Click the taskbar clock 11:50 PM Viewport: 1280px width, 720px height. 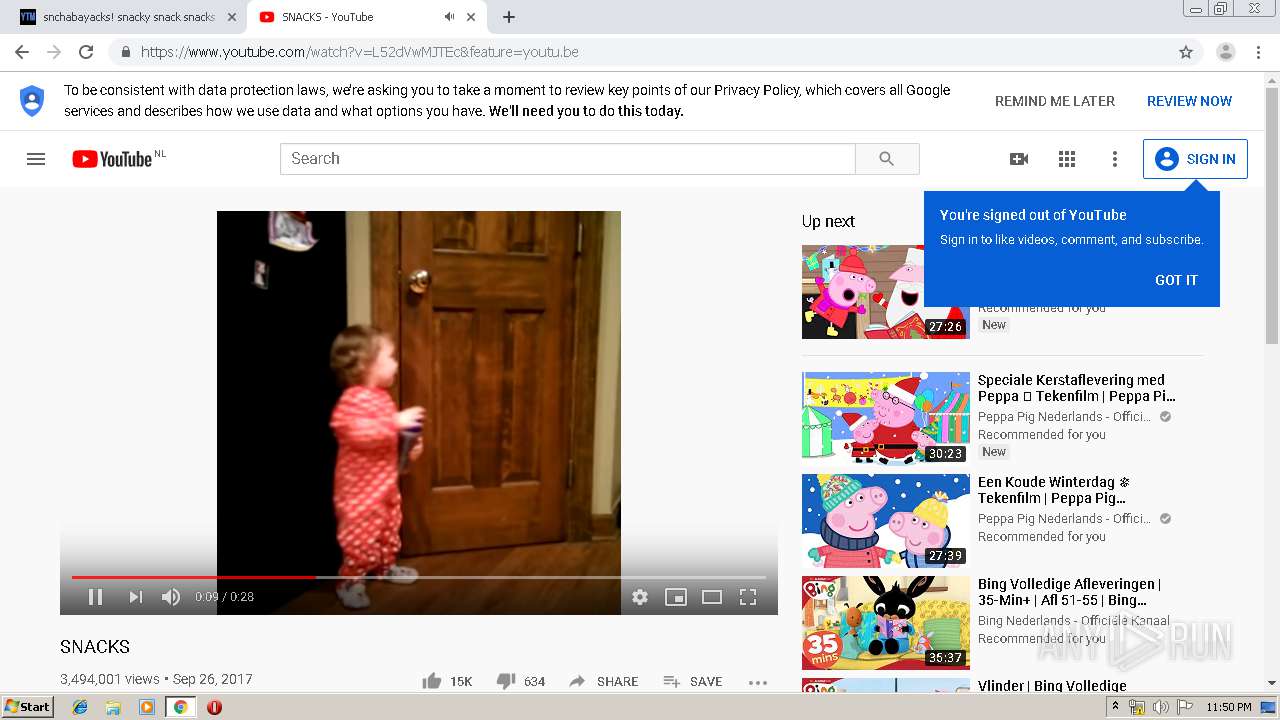point(1228,707)
